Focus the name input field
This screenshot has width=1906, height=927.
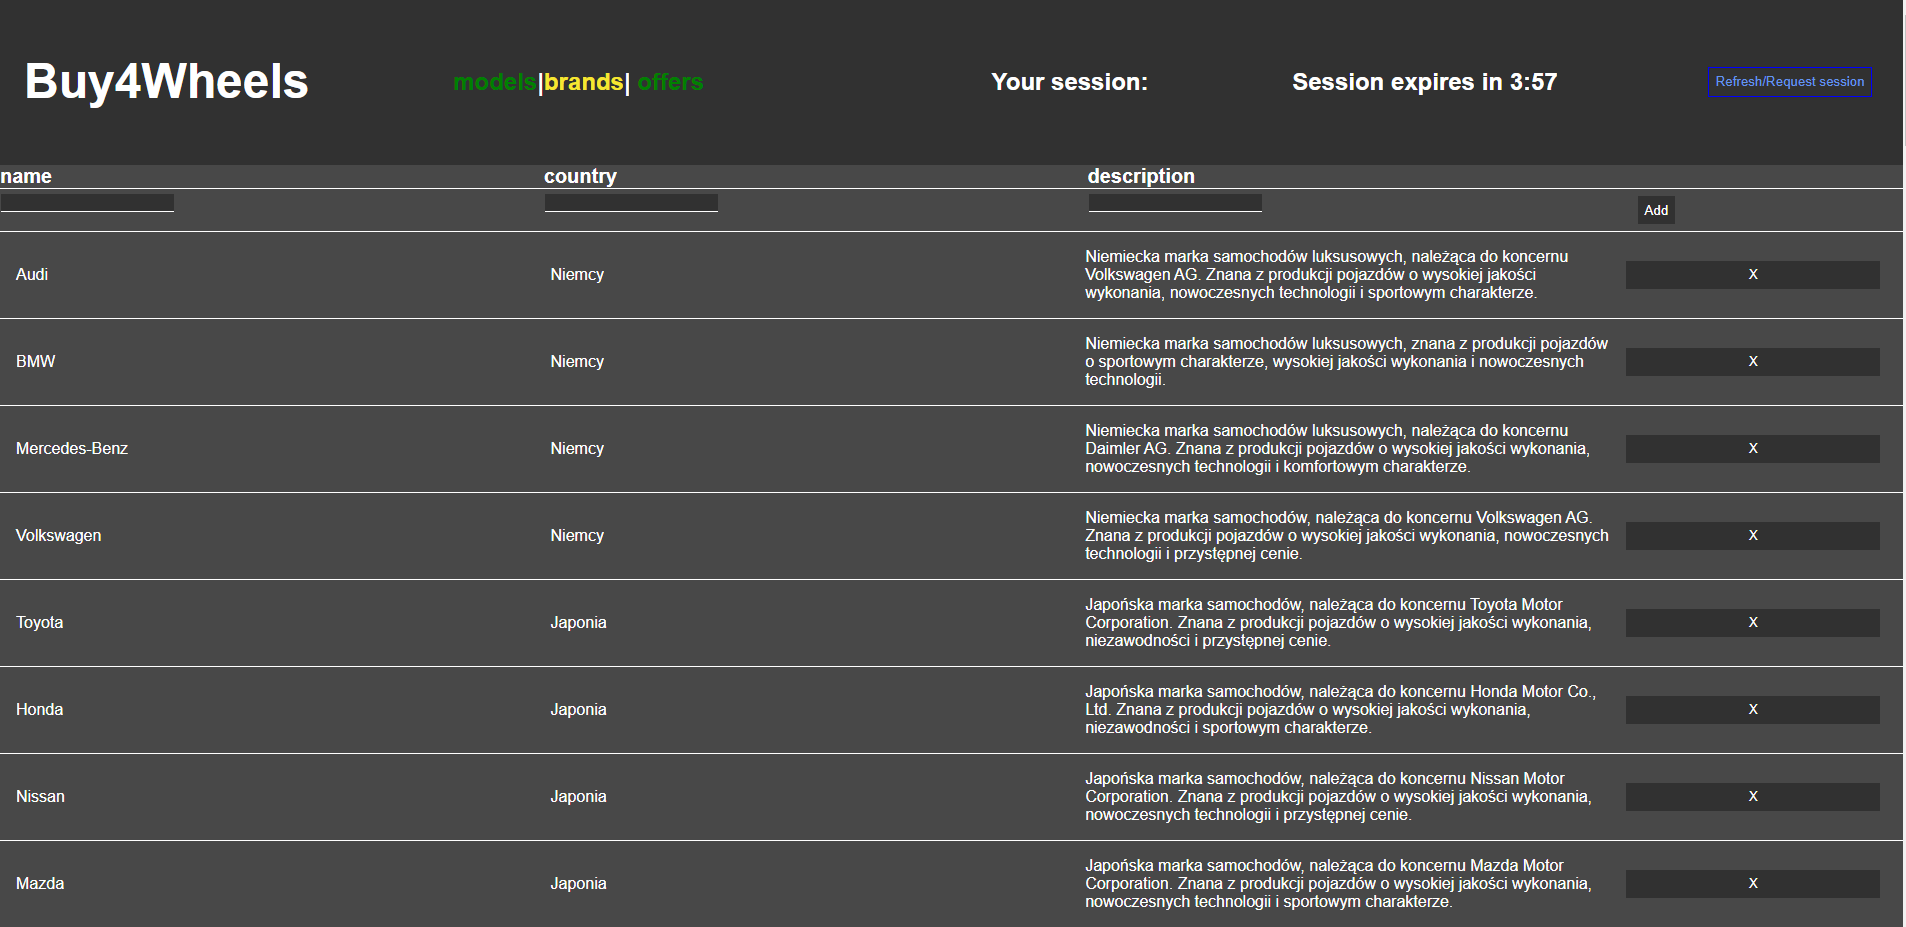87,203
